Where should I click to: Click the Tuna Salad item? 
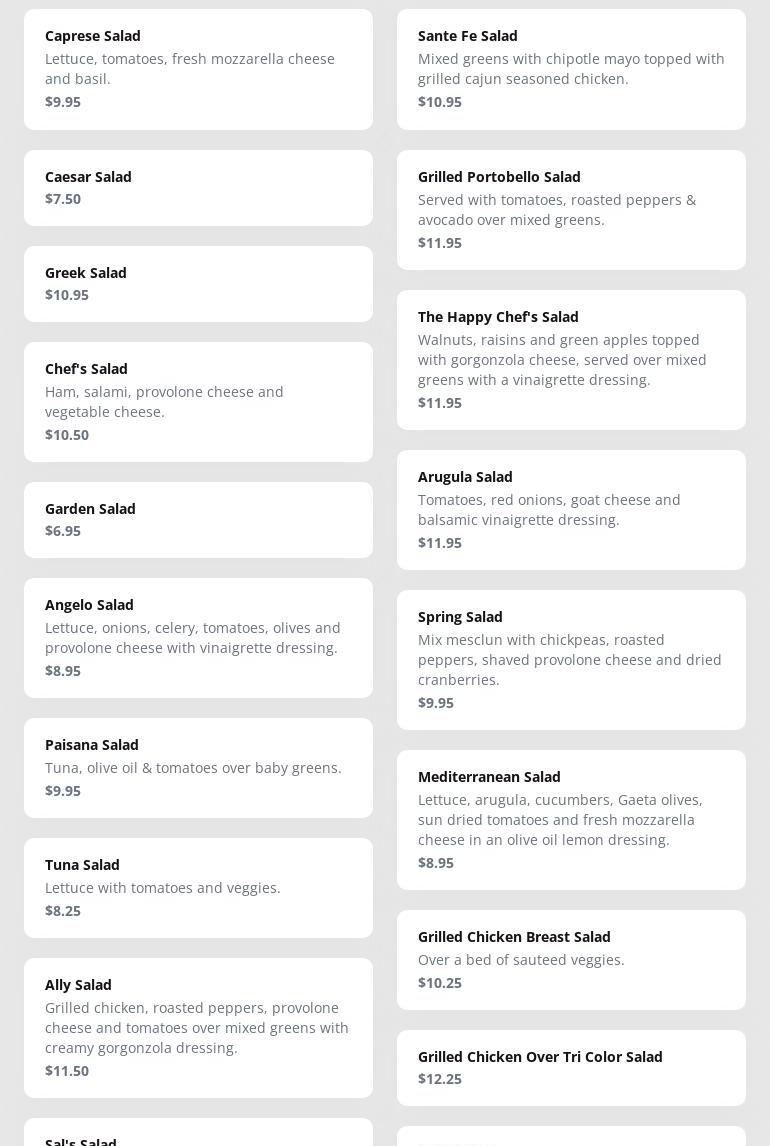(198, 888)
